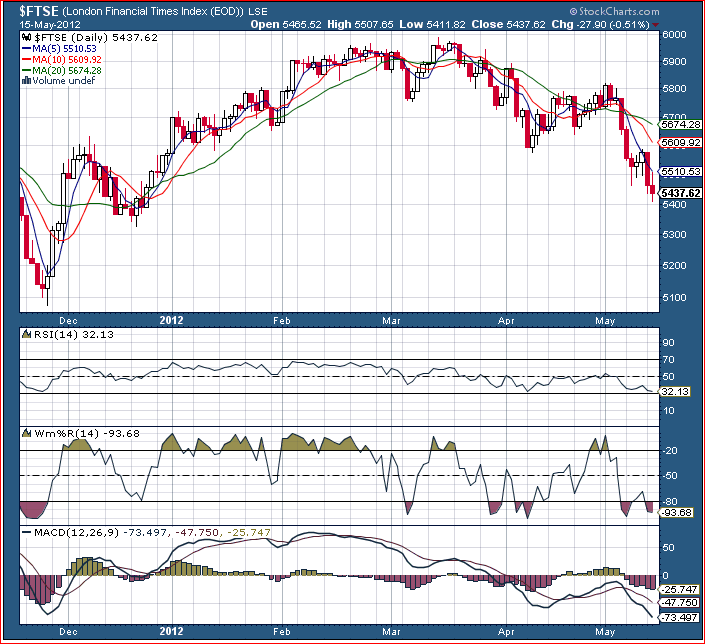705x644 pixels.
Task: Click the -73.497 MACD axis tag
Action: [x=679, y=617]
